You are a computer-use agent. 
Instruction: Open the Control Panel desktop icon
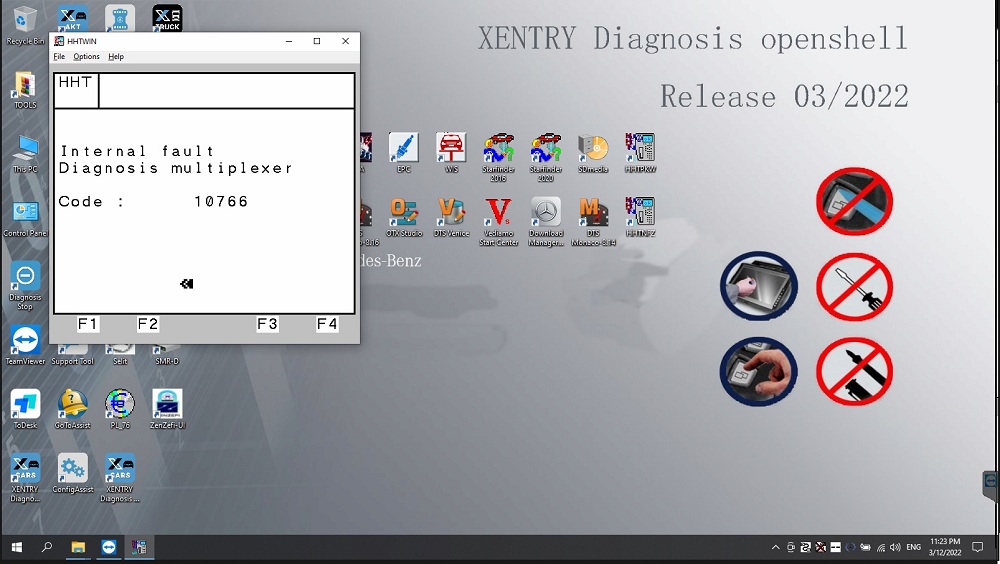coord(25,218)
